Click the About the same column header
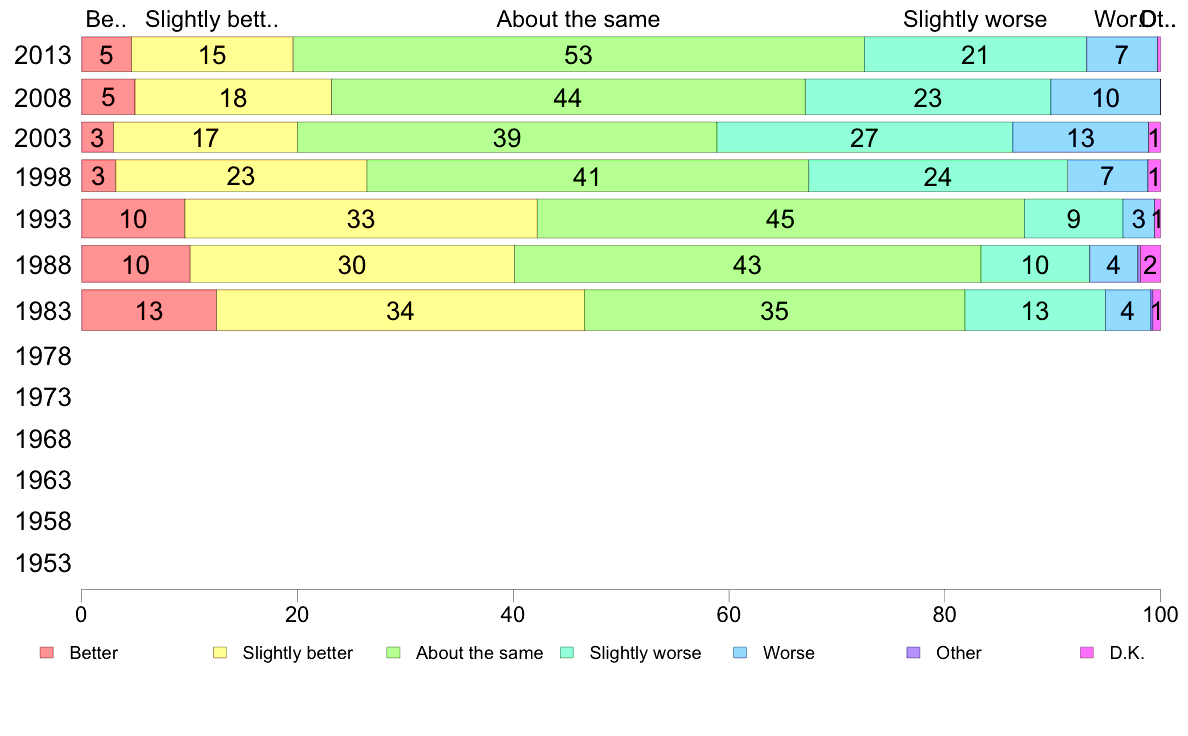Screen dimensions: 1188x736 [578, 20]
